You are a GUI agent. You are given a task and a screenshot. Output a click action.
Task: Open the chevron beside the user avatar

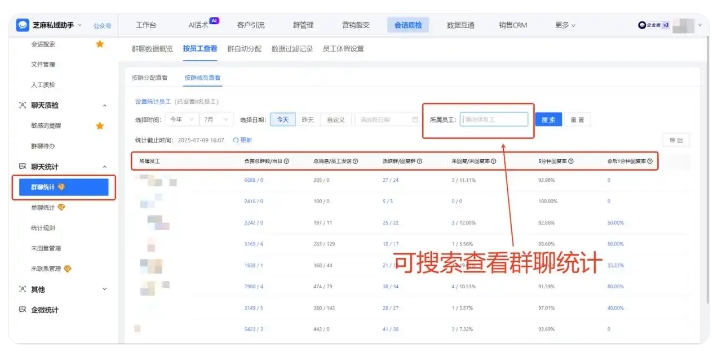pos(699,25)
